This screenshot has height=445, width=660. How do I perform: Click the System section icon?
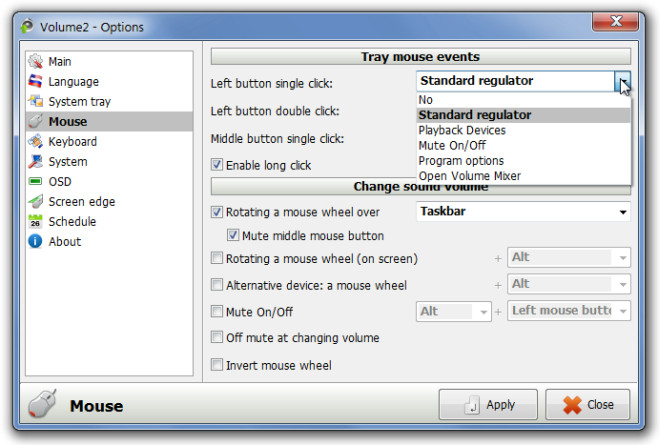point(35,161)
